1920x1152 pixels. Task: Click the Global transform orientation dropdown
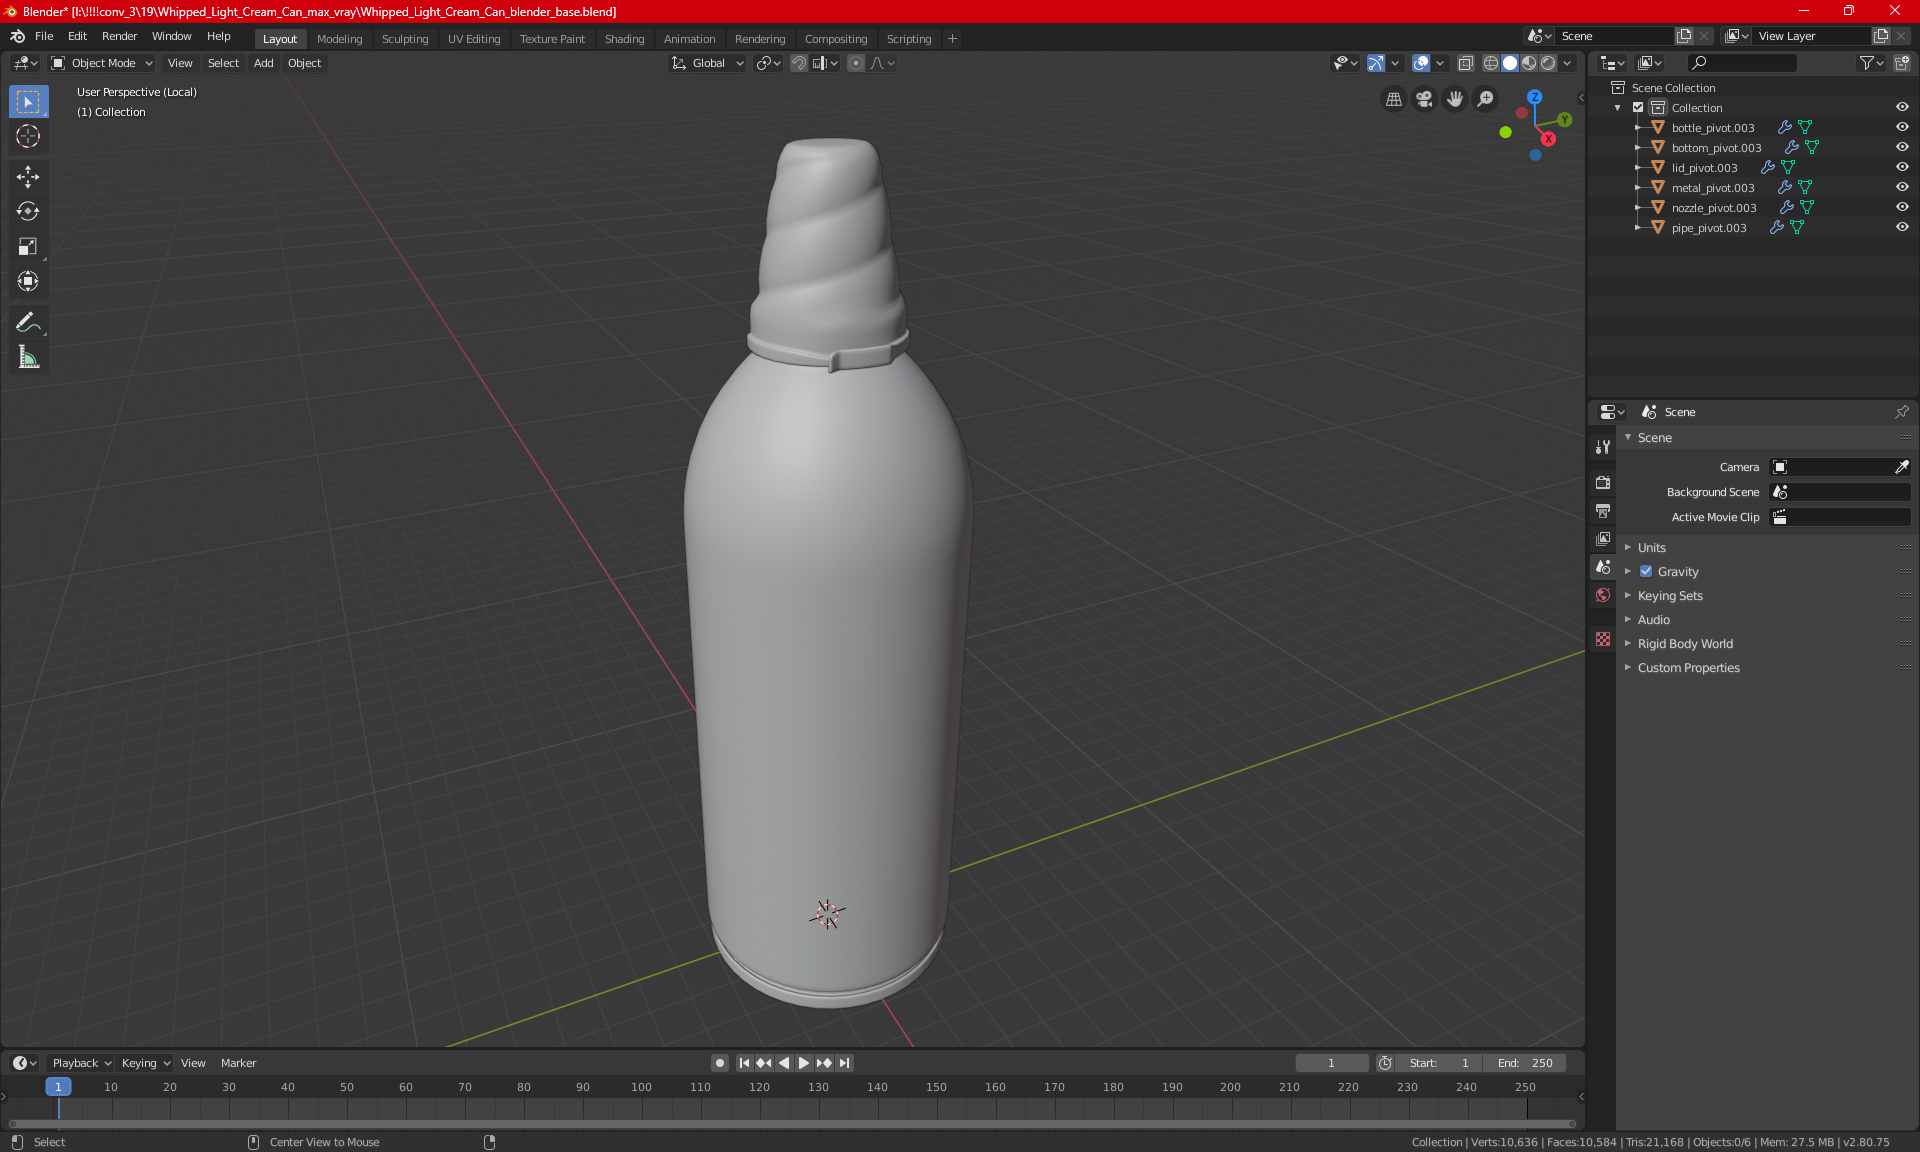[x=709, y=62]
